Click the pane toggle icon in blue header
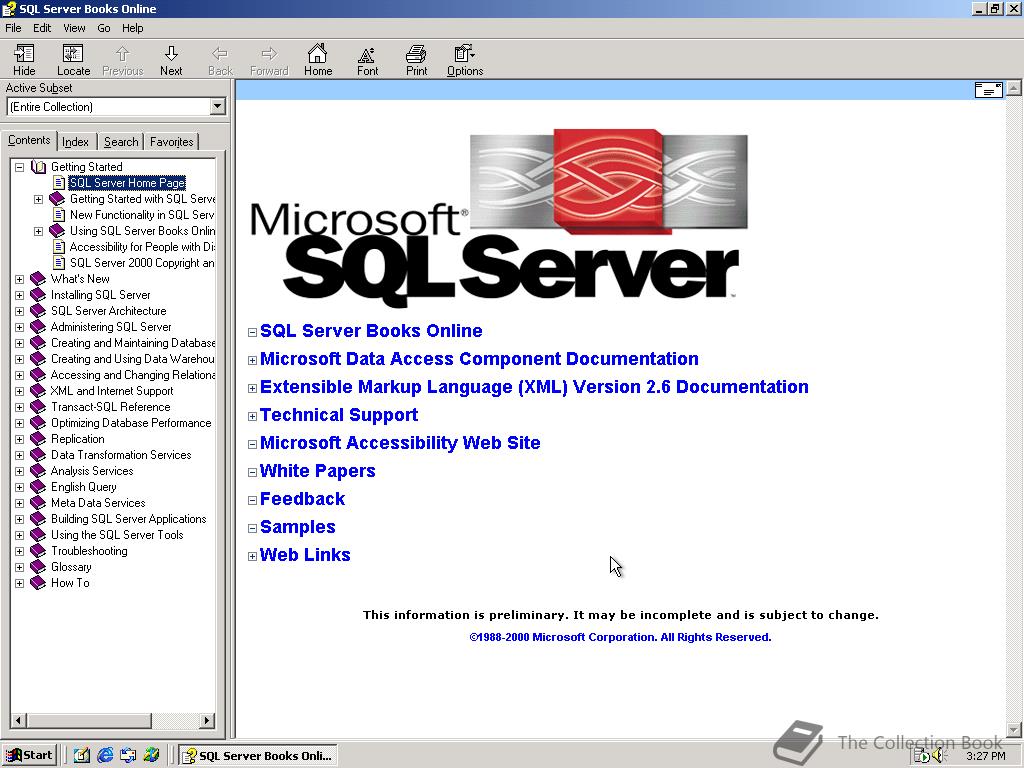The height and width of the screenshot is (768, 1024). (988, 89)
